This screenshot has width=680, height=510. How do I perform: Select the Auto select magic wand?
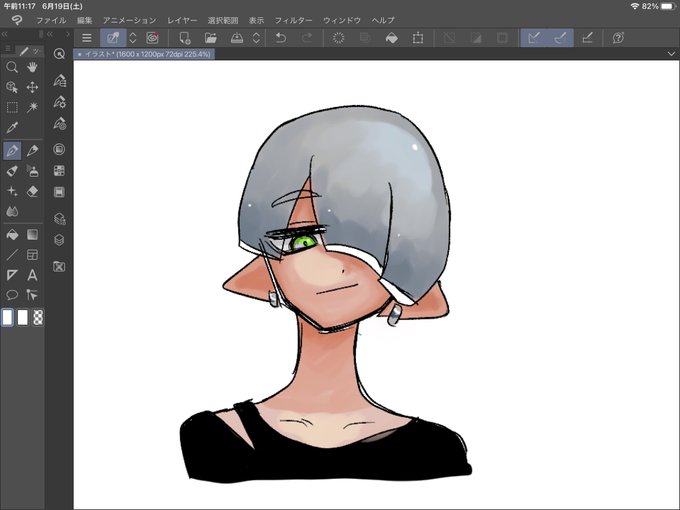click(32, 107)
